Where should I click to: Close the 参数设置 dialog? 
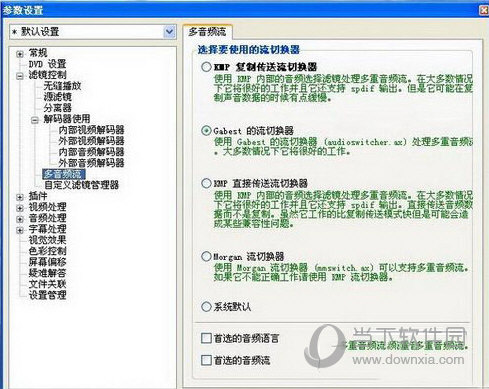484,10
